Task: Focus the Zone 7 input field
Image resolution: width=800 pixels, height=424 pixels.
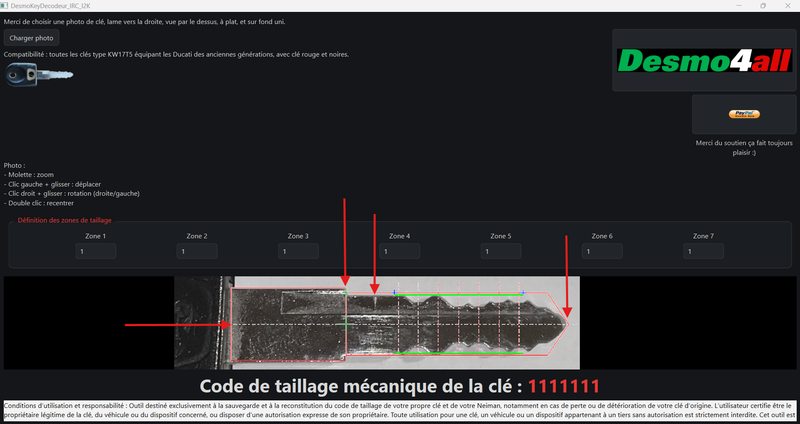Action: [704, 251]
